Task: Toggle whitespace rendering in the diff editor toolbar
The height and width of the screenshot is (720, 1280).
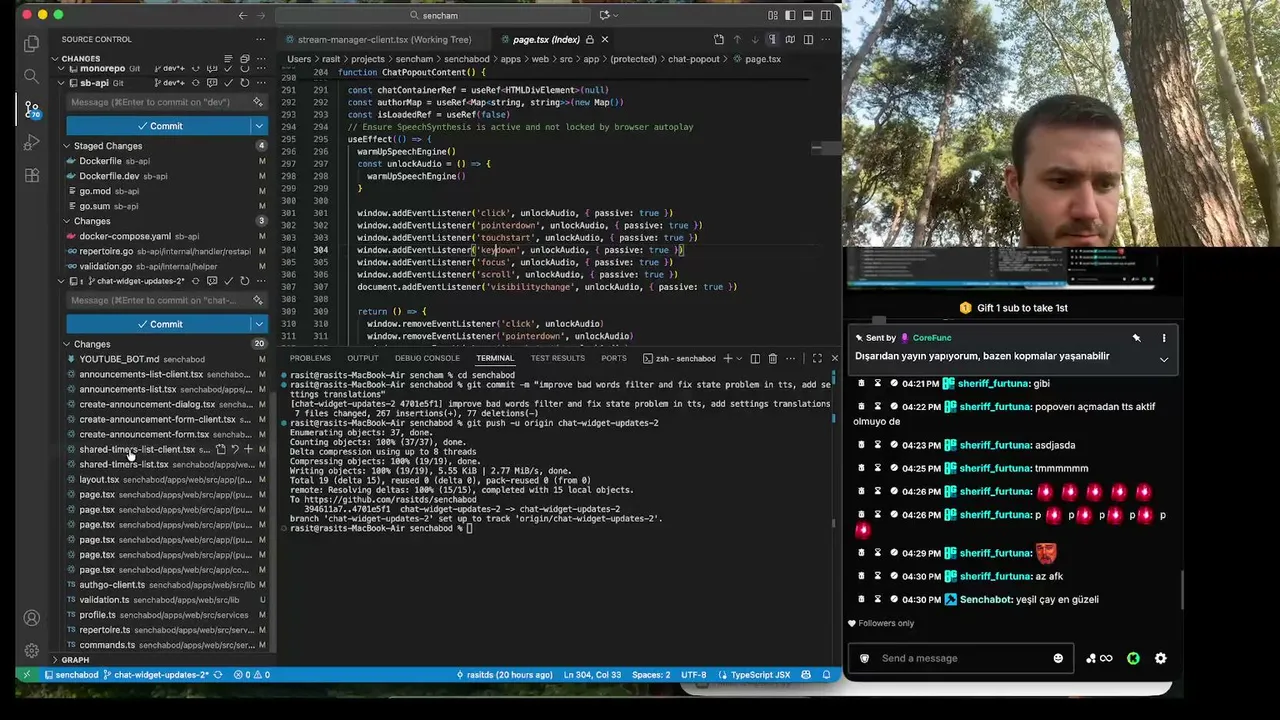Action: [x=772, y=39]
